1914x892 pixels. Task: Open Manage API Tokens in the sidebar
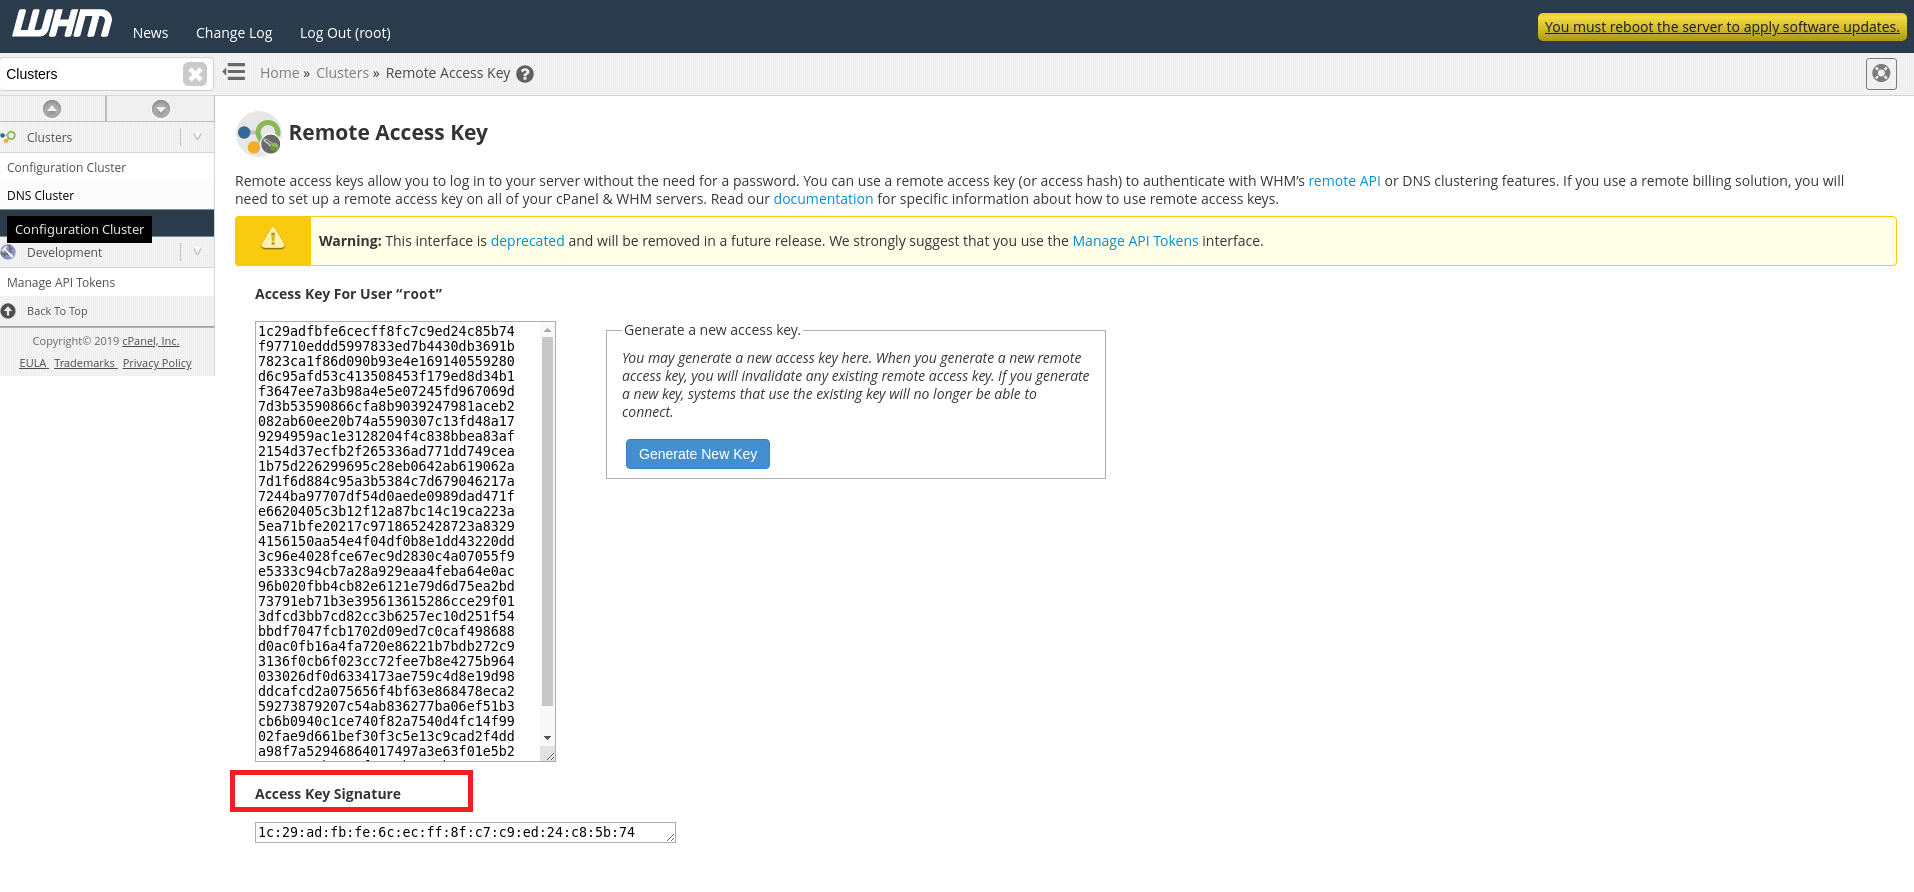pyautogui.click(x=61, y=282)
